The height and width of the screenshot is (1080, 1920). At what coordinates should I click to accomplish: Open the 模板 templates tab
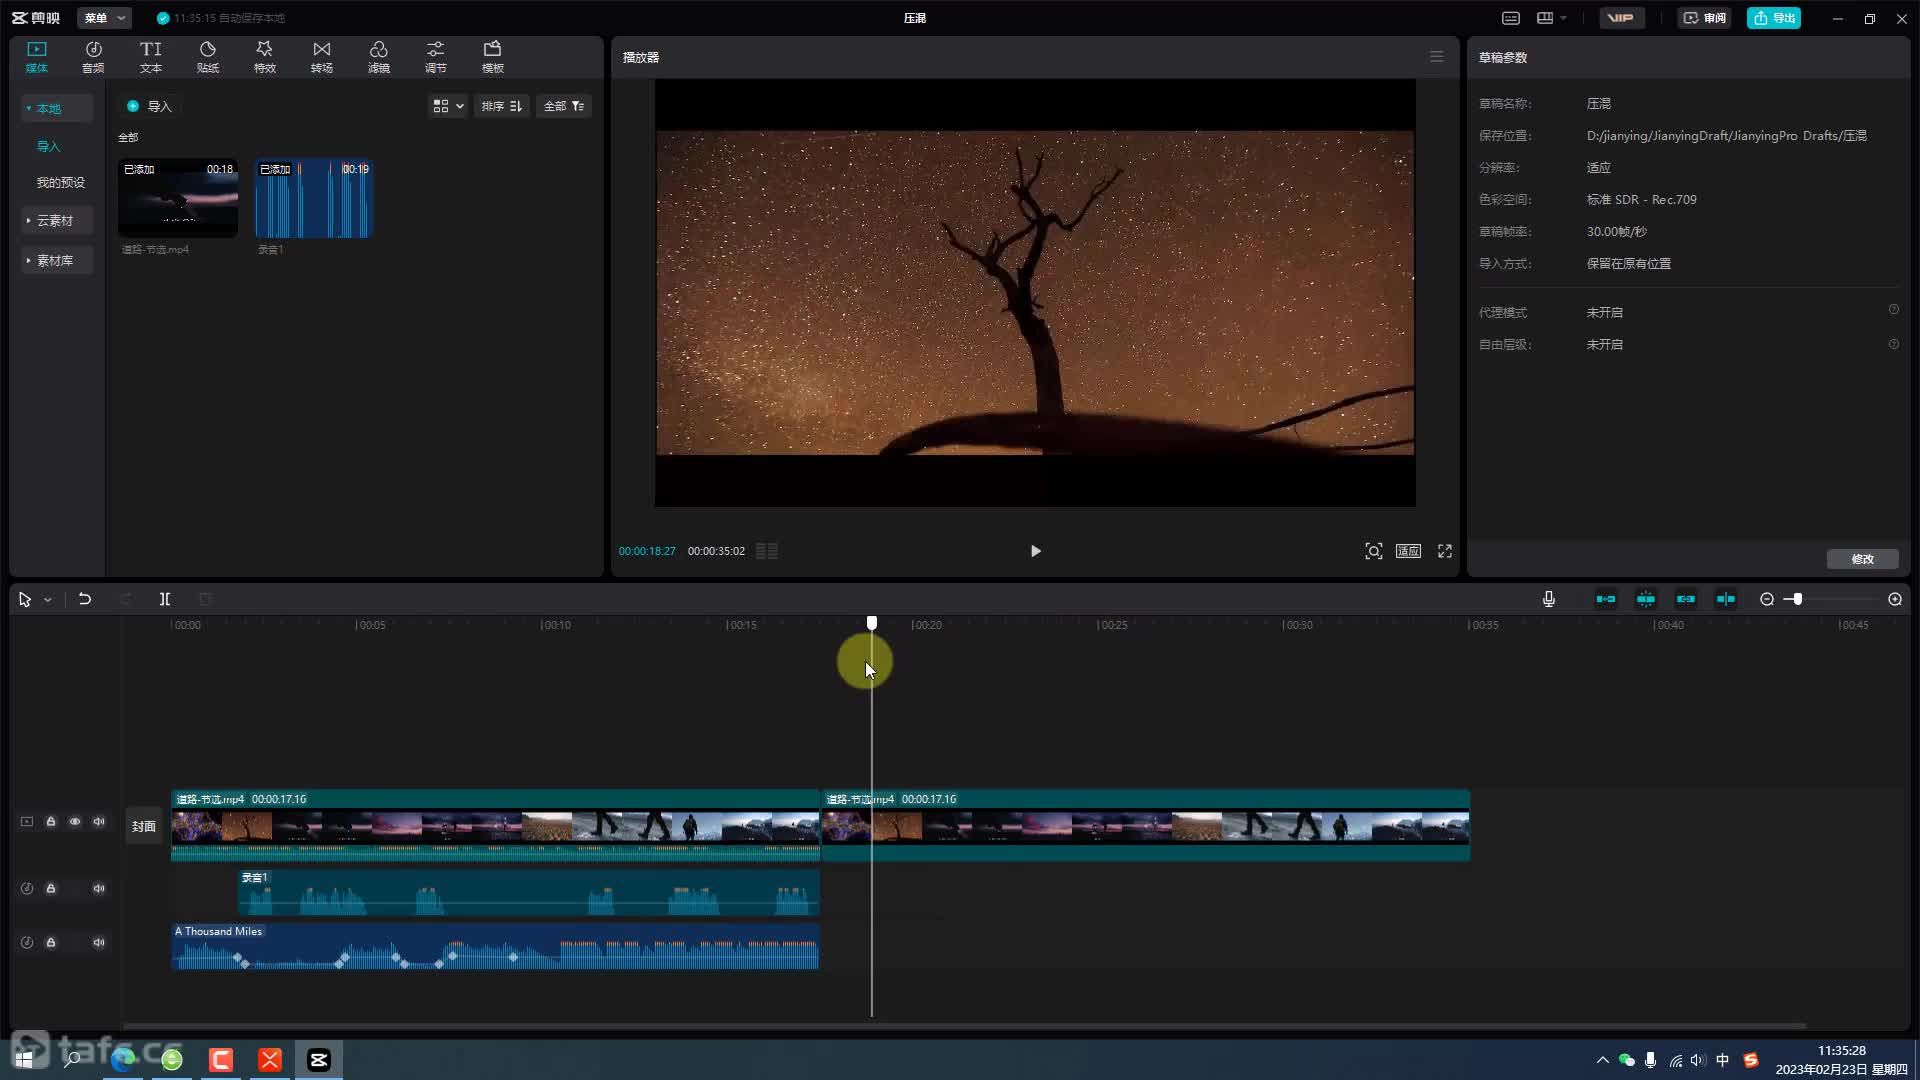point(492,57)
